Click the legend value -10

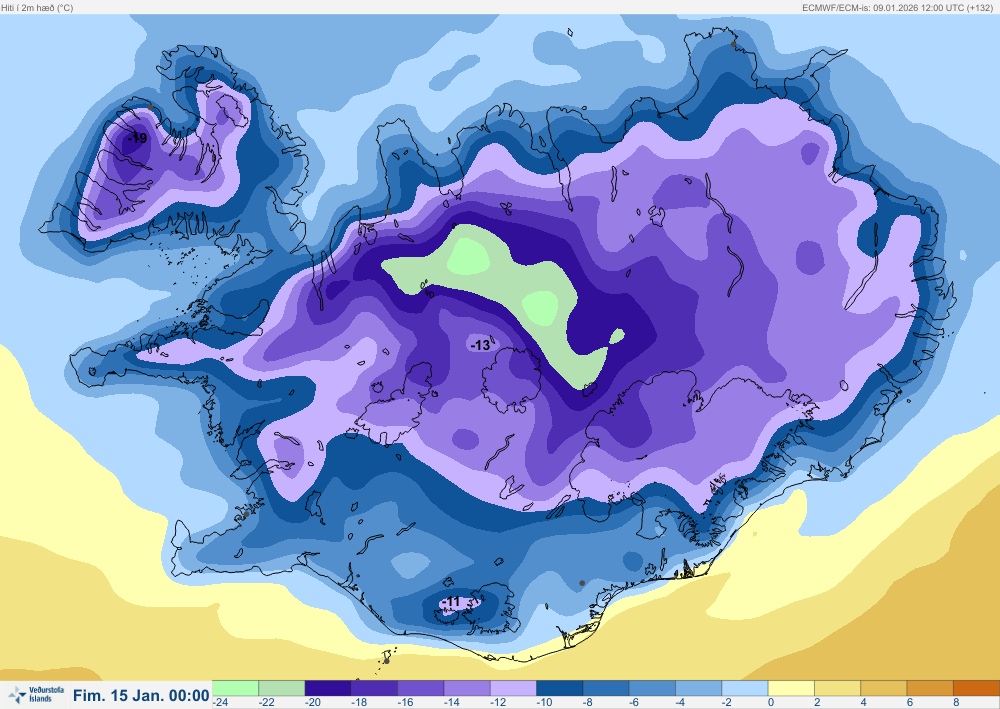544,703
